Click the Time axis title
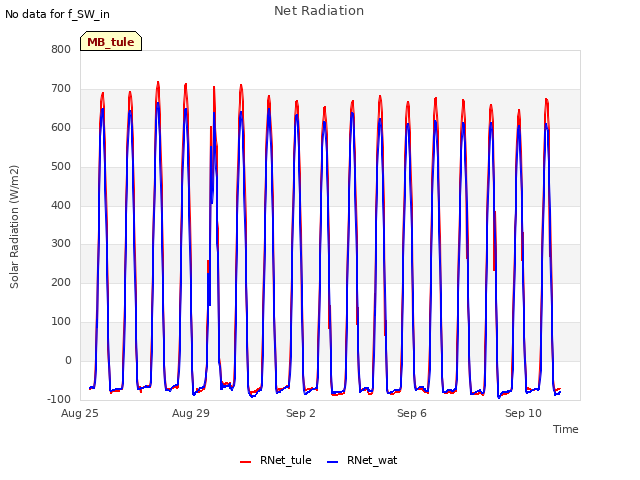The image size is (640, 480). [x=566, y=429]
